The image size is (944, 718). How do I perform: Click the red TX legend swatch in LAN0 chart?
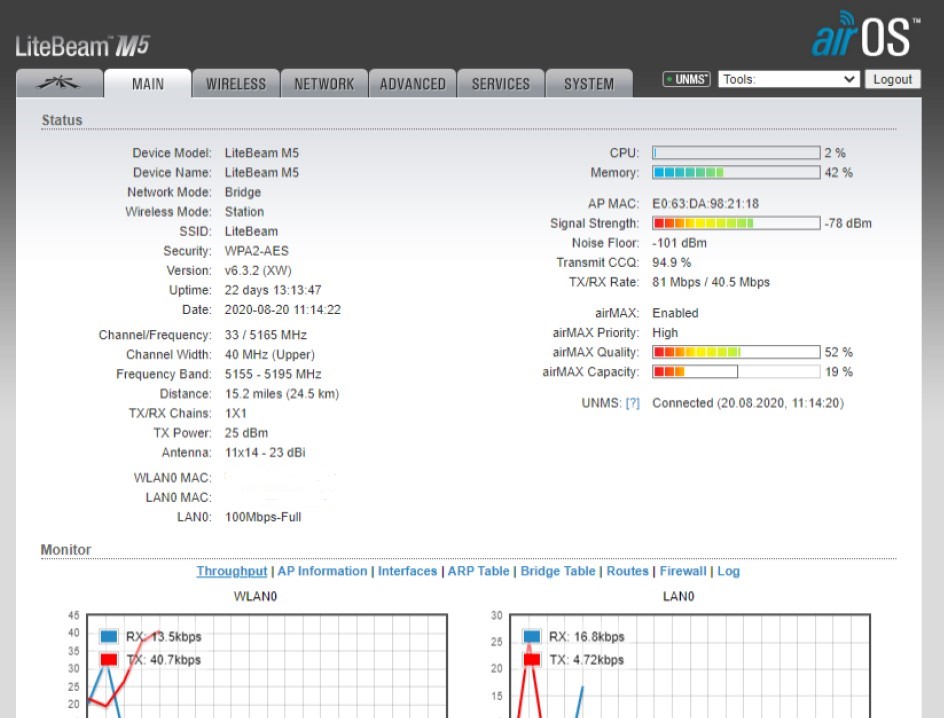(532, 660)
